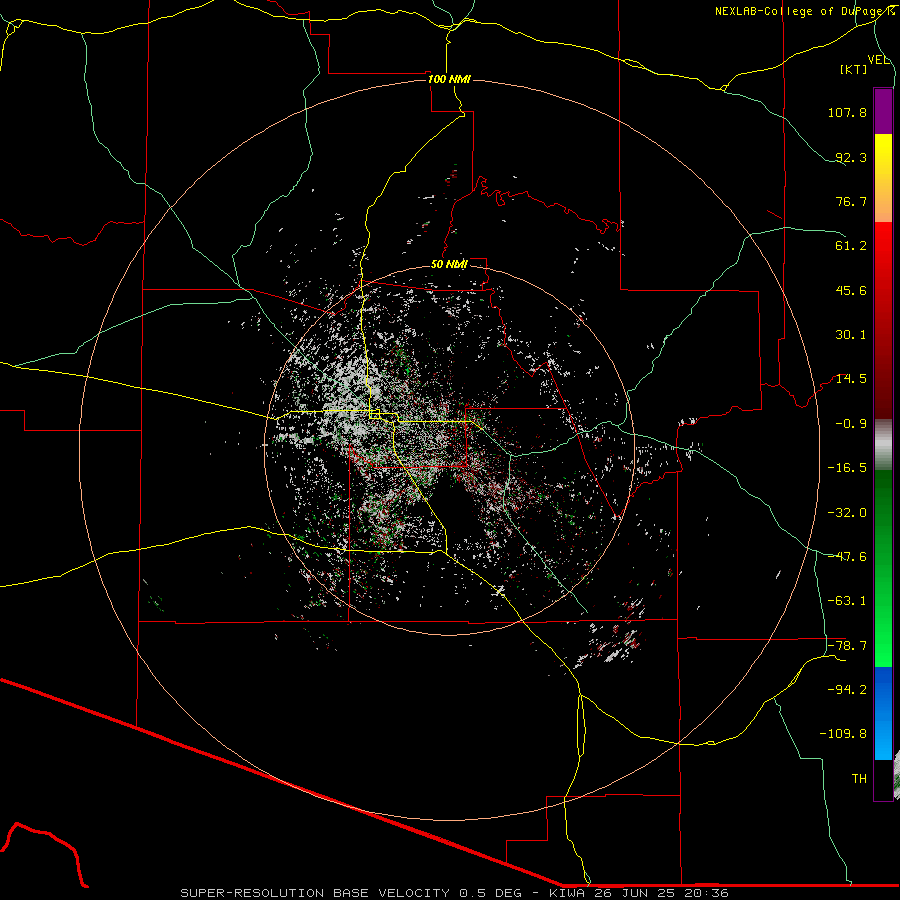
Task: Click the 30.1 legend value
Action: [x=851, y=335]
